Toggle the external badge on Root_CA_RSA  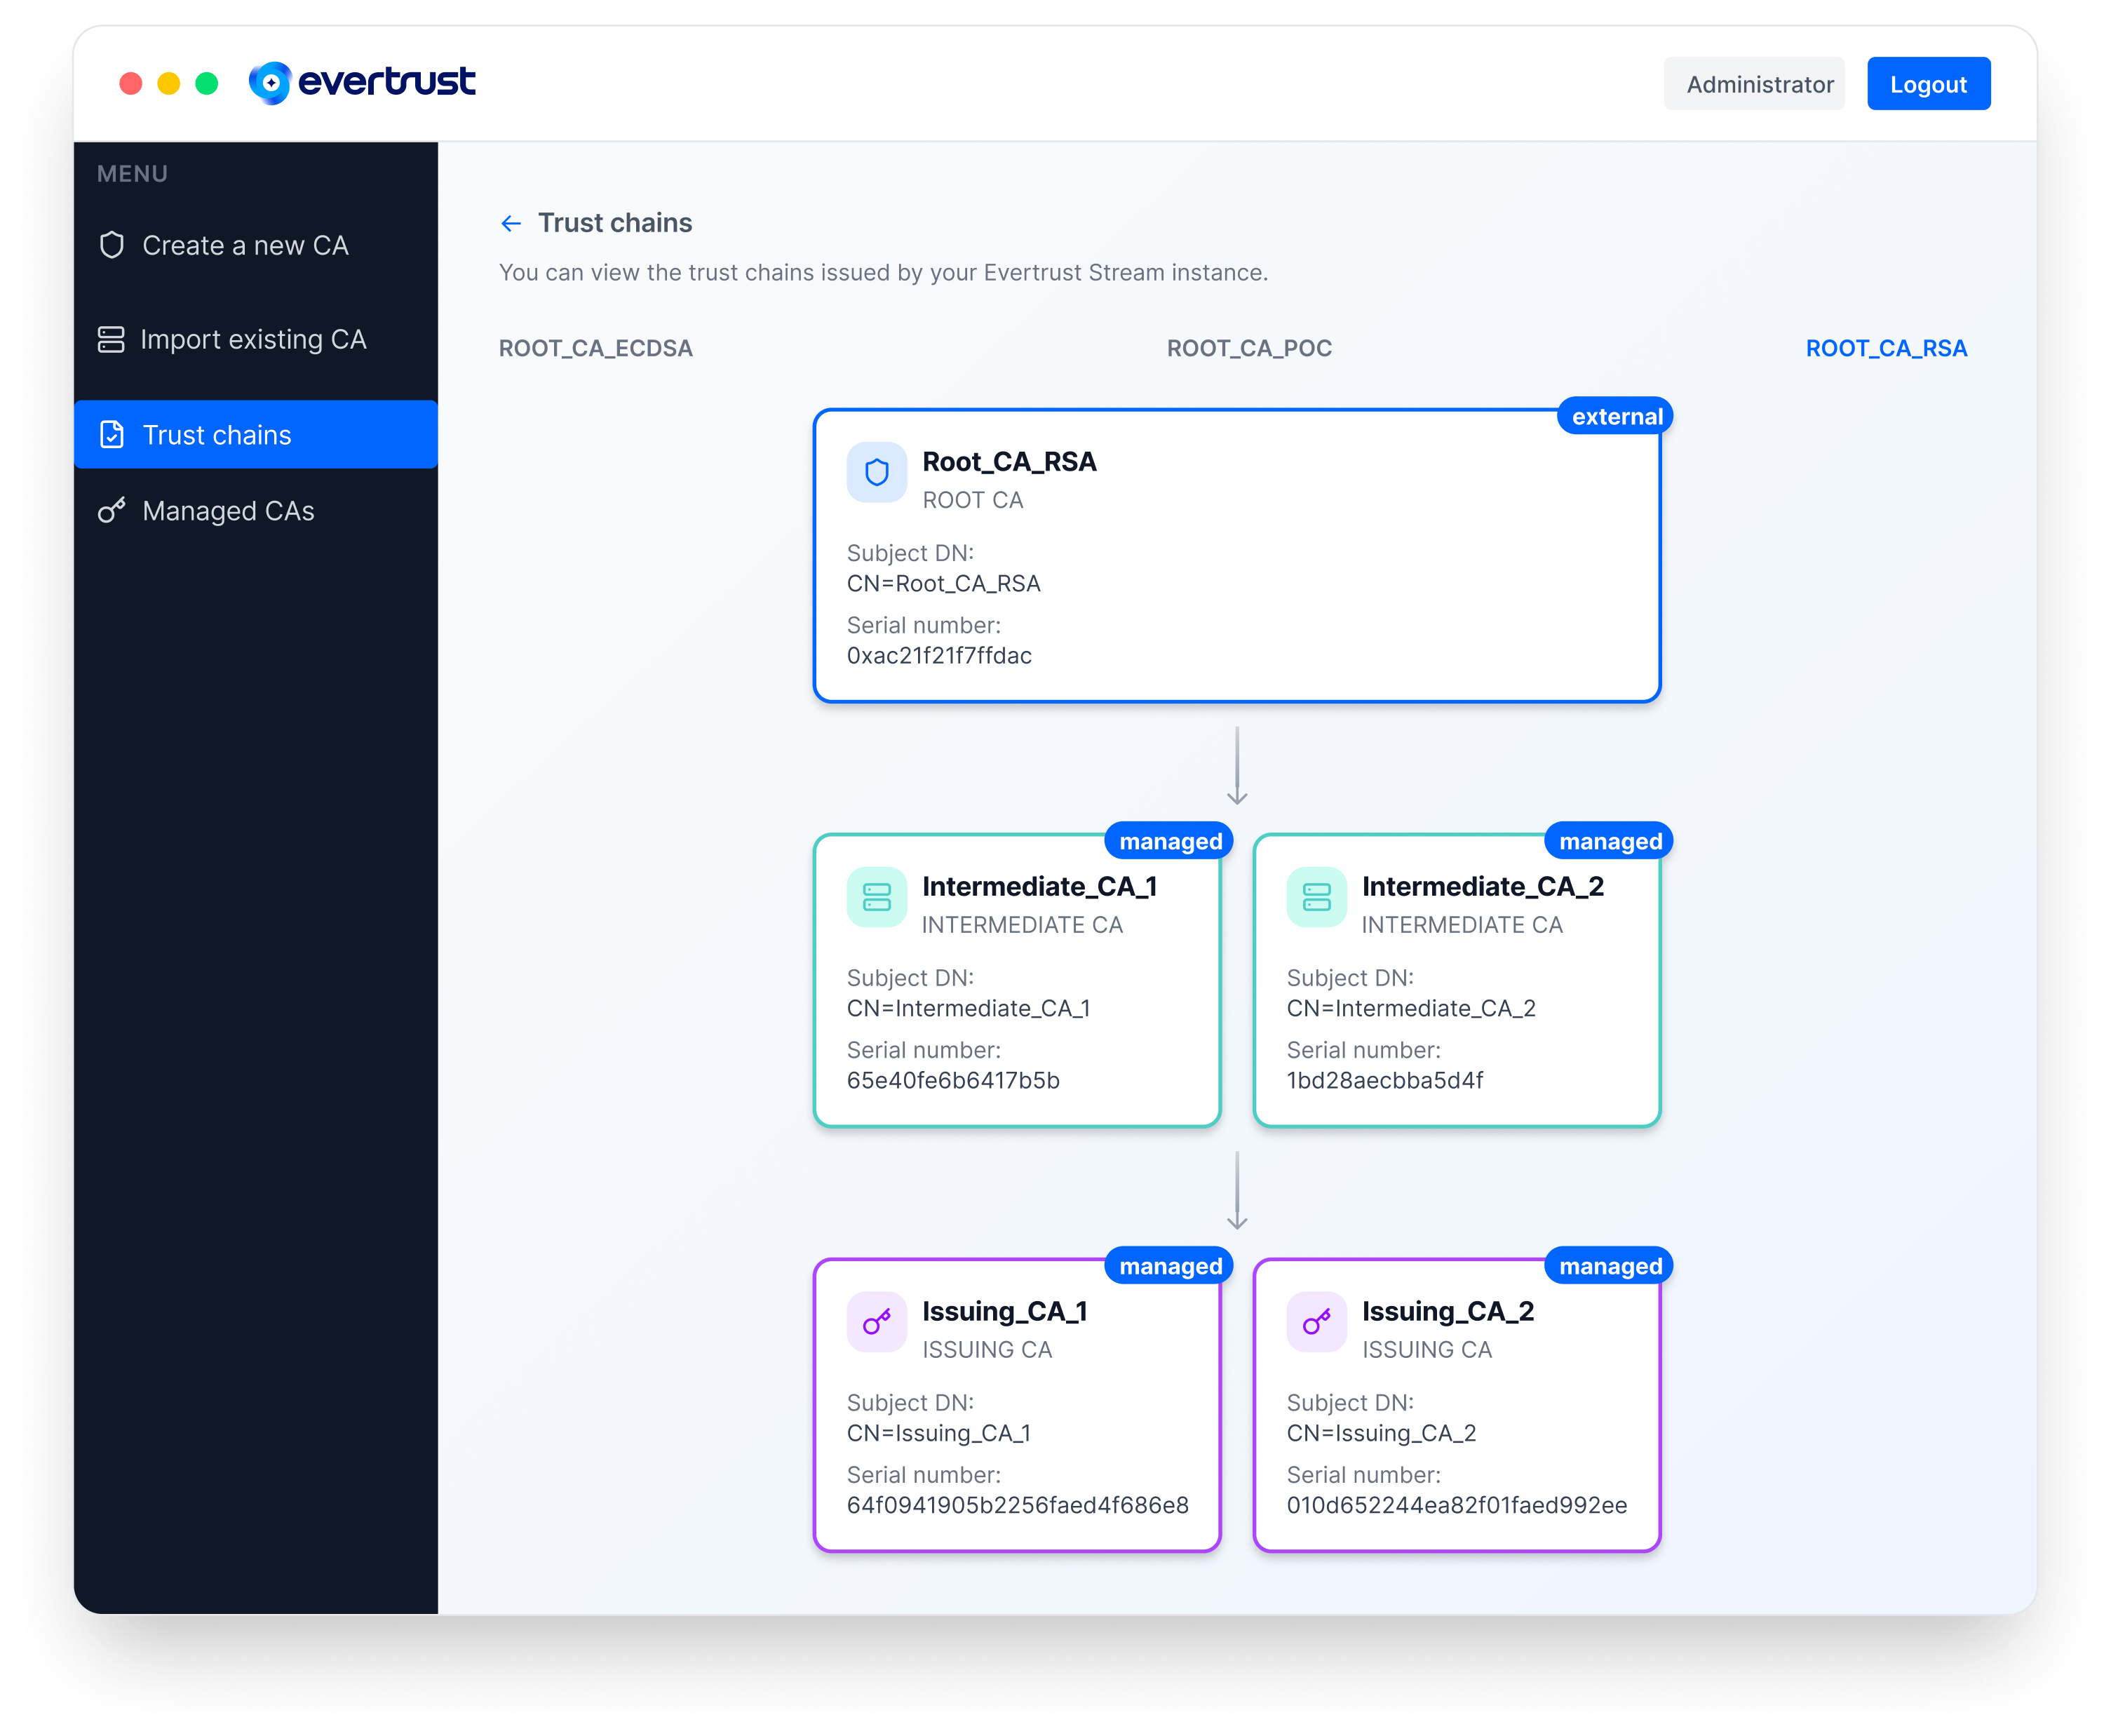[1613, 415]
